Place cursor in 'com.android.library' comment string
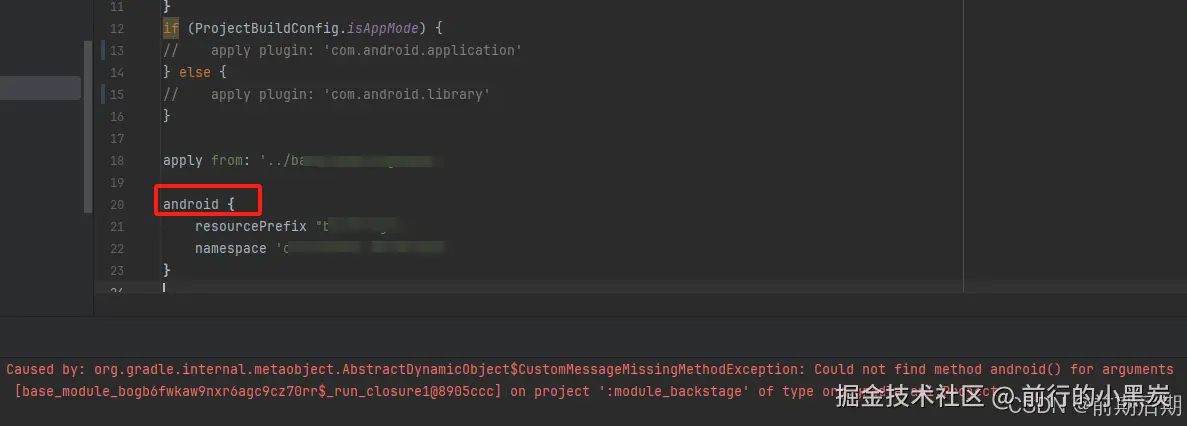 point(407,95)
